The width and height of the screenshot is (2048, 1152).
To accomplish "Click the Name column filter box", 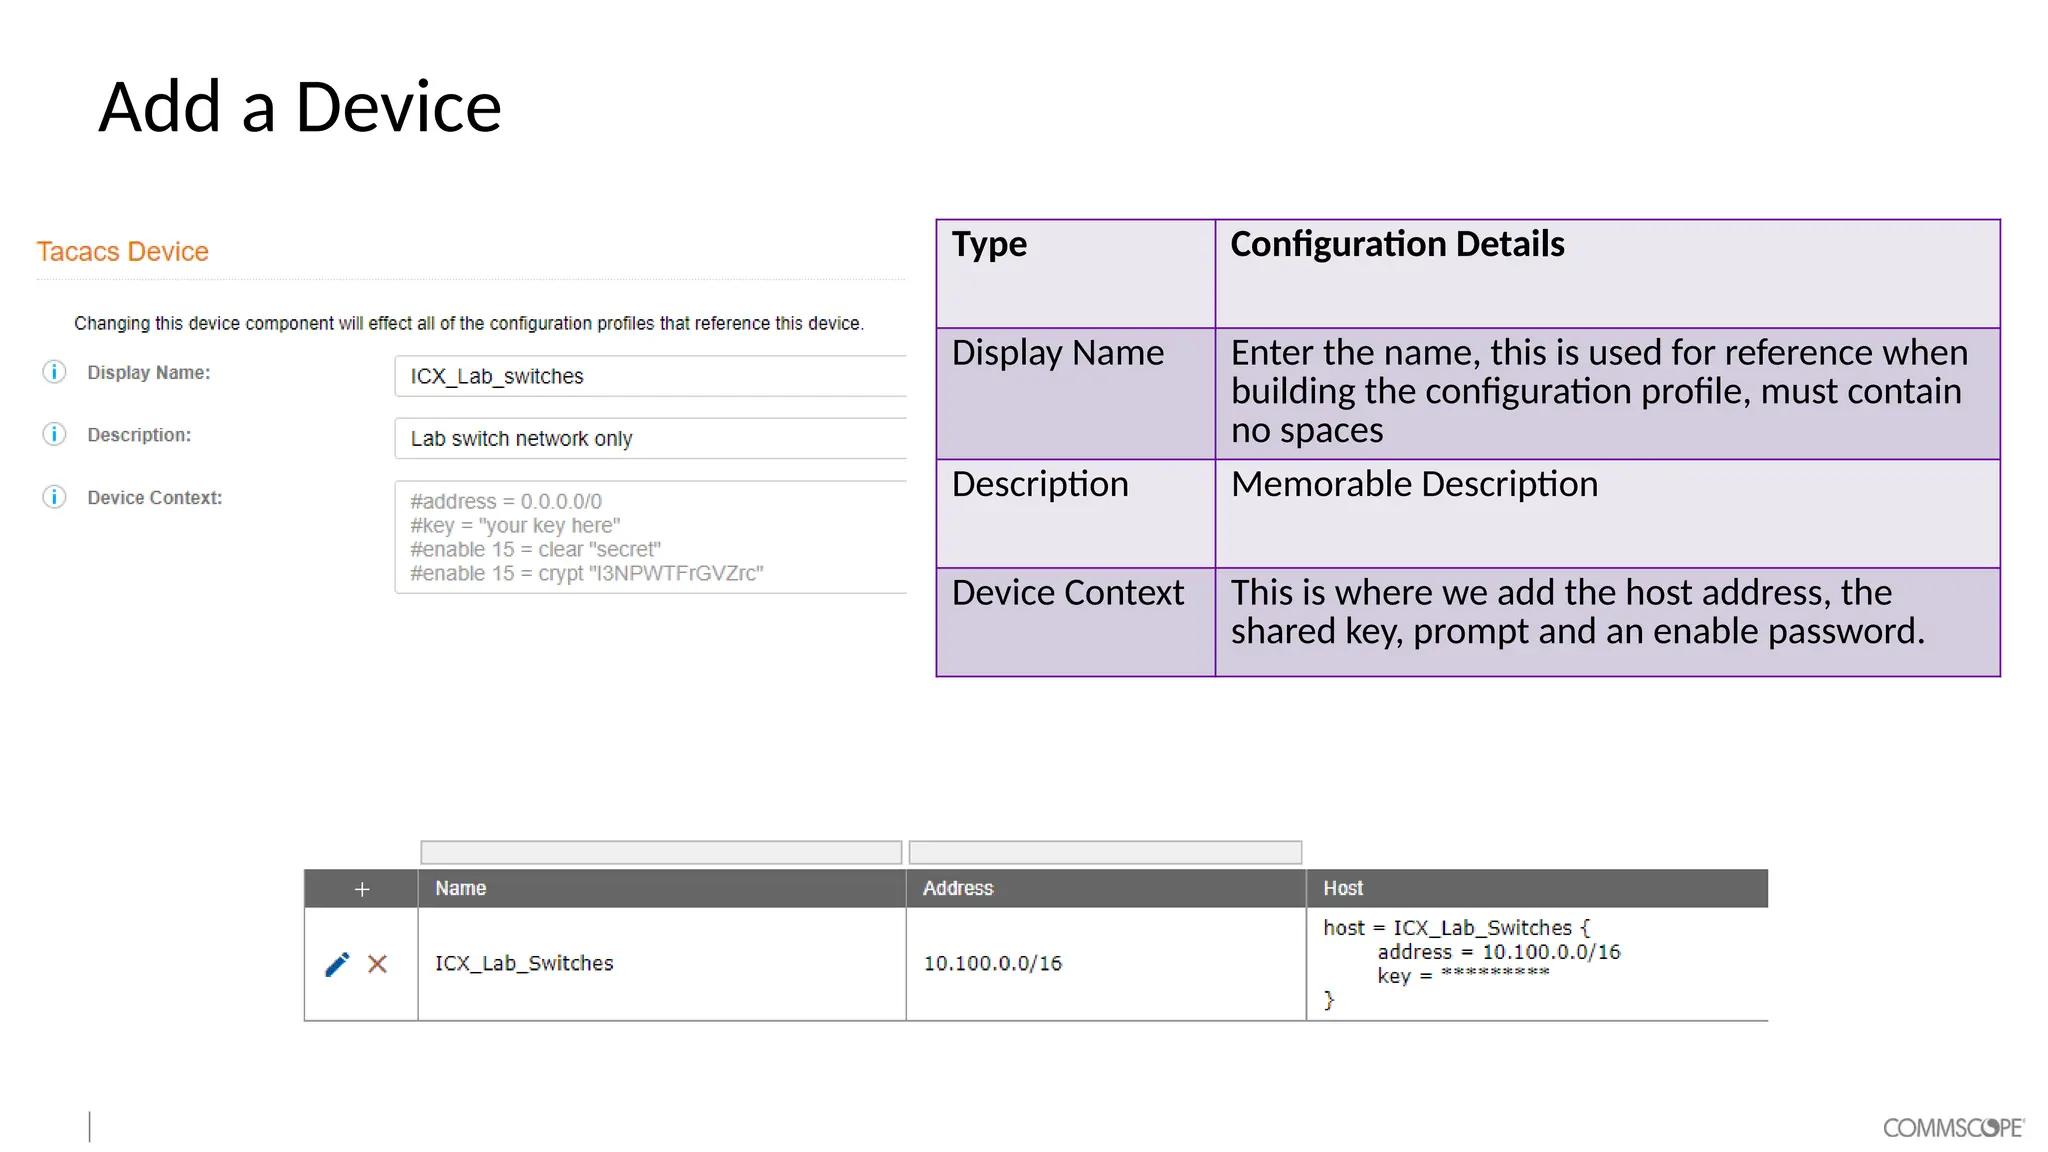I will point(661,852).
